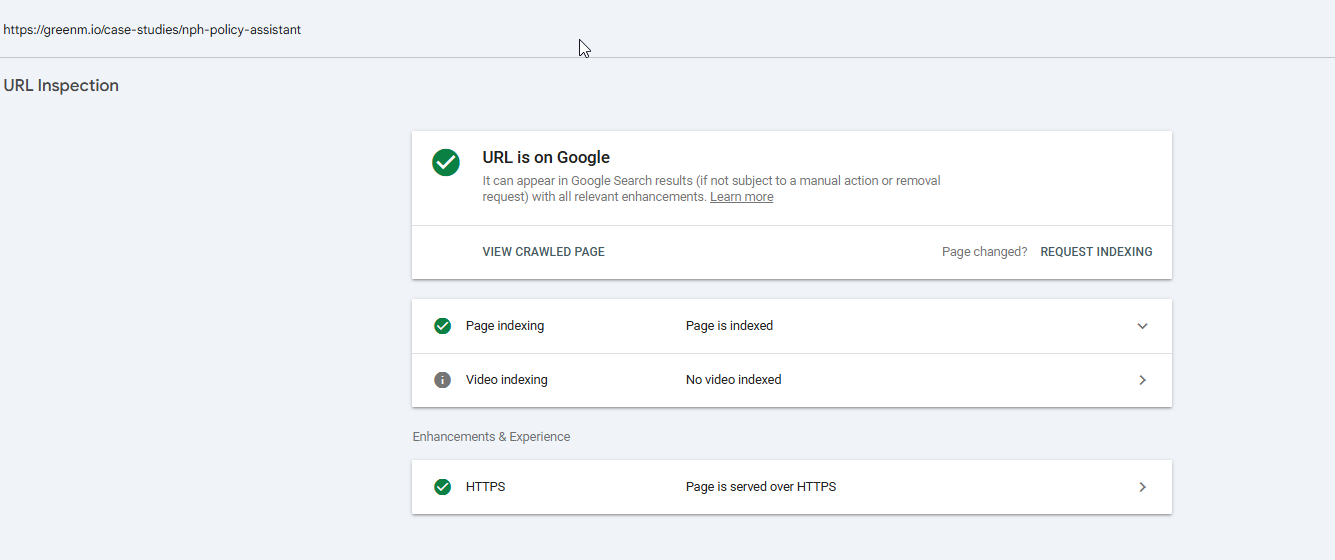Screen dimensions: 1335x560
Task: Select the HTTPS row label
Action: click(485, 487)
